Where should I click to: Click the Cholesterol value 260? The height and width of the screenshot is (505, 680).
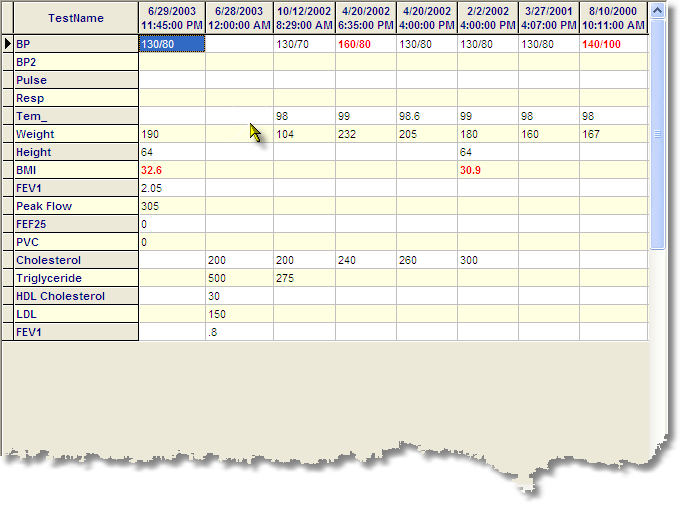(x=408, y=260)
